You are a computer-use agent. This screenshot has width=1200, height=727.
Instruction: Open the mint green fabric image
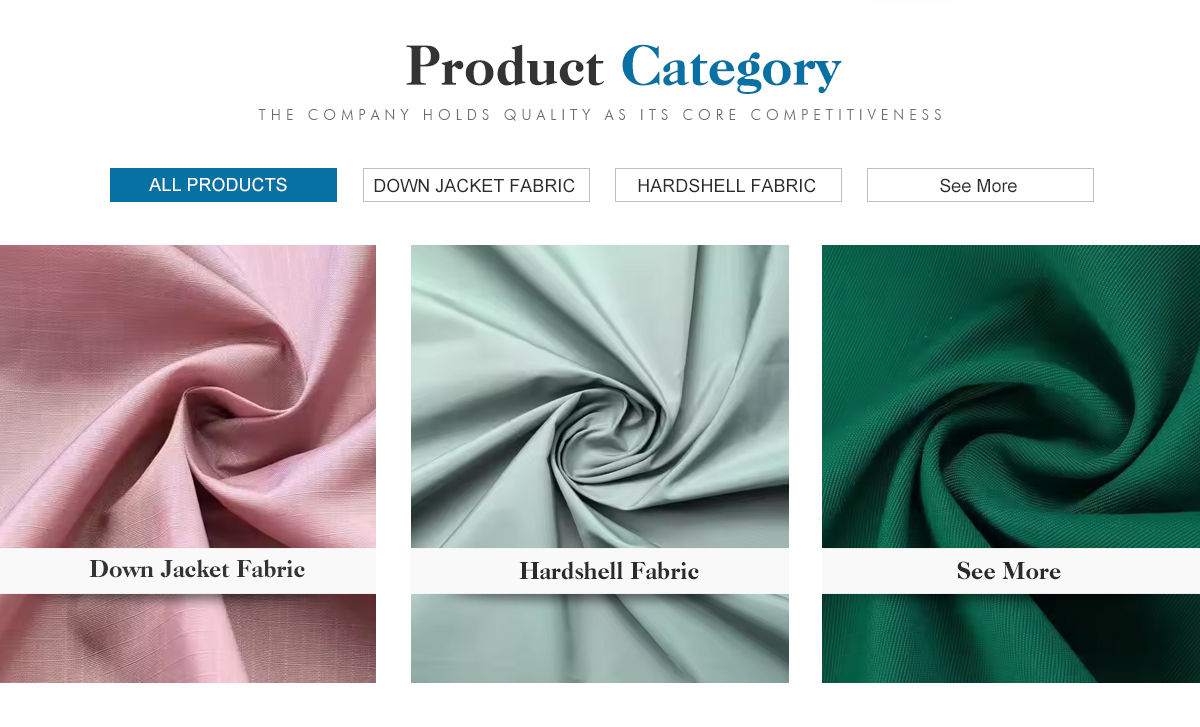(x=600, y=396)
